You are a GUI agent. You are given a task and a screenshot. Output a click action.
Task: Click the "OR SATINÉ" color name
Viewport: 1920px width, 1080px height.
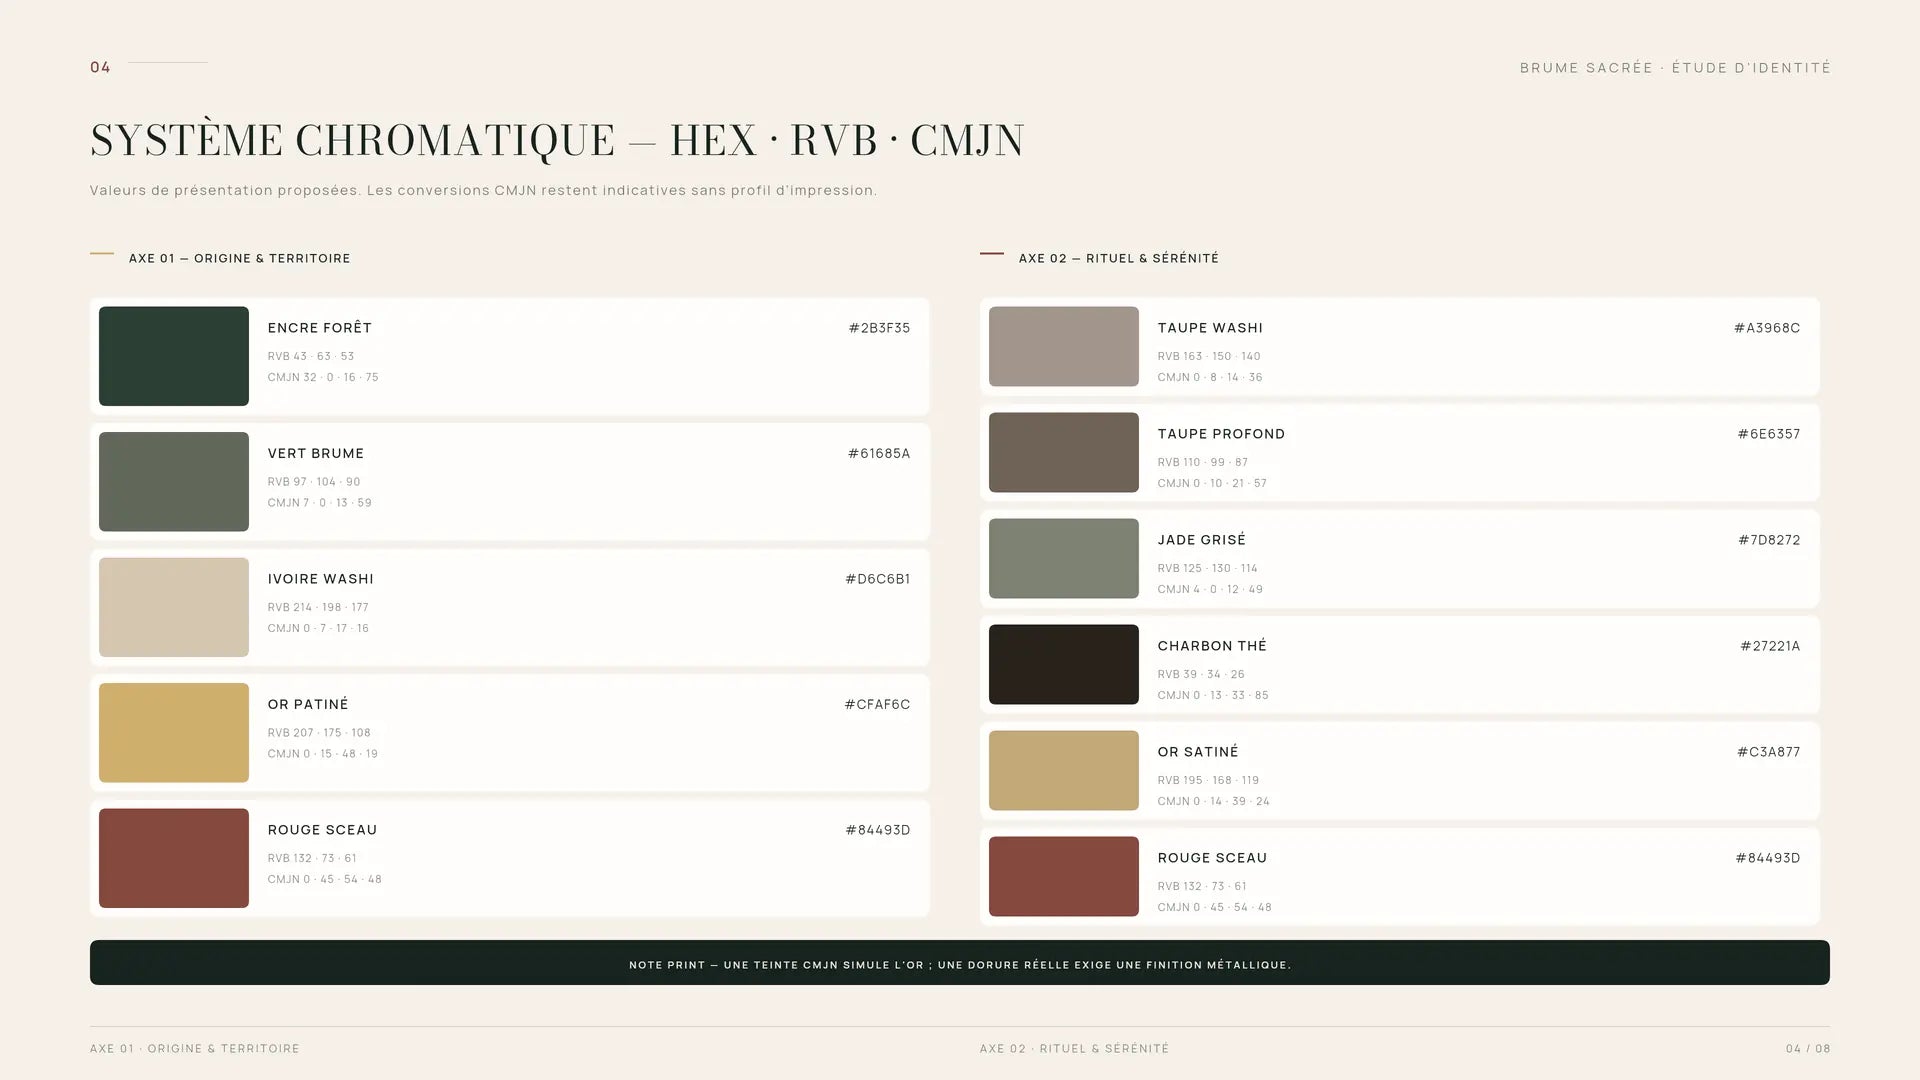[x=1198, y=751]
